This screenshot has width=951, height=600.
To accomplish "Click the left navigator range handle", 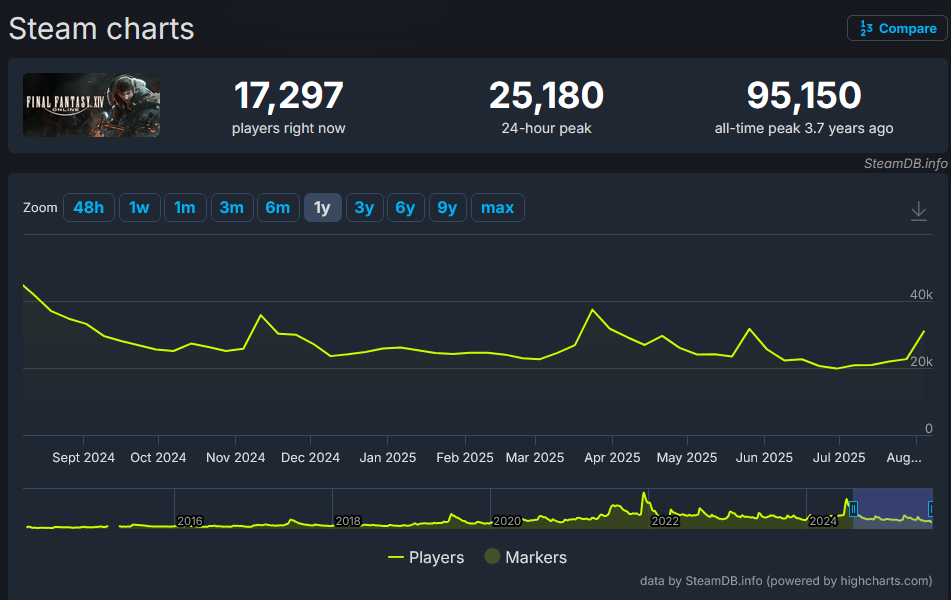I will click(x=853, y=508).
